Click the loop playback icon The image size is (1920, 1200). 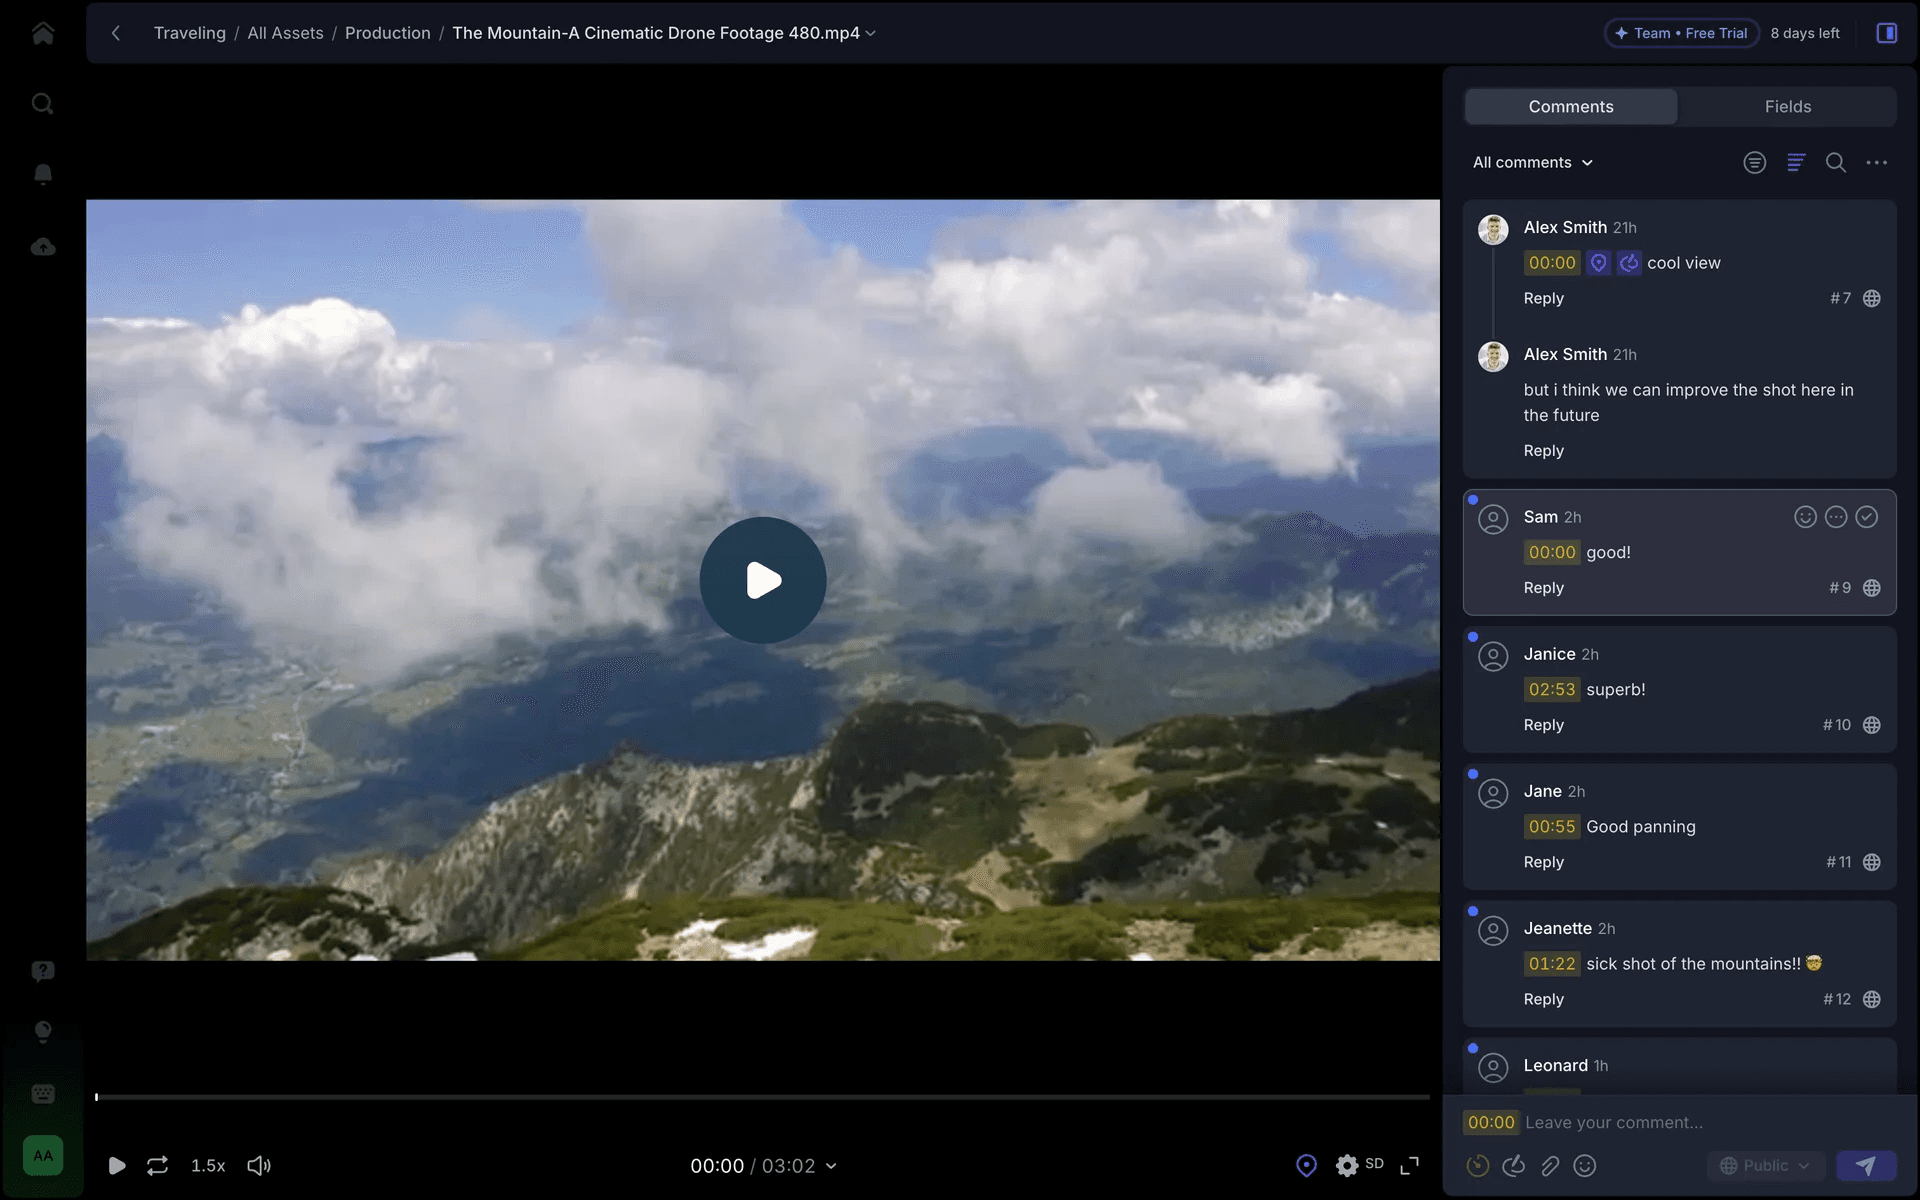click(x=157, y=1166)
